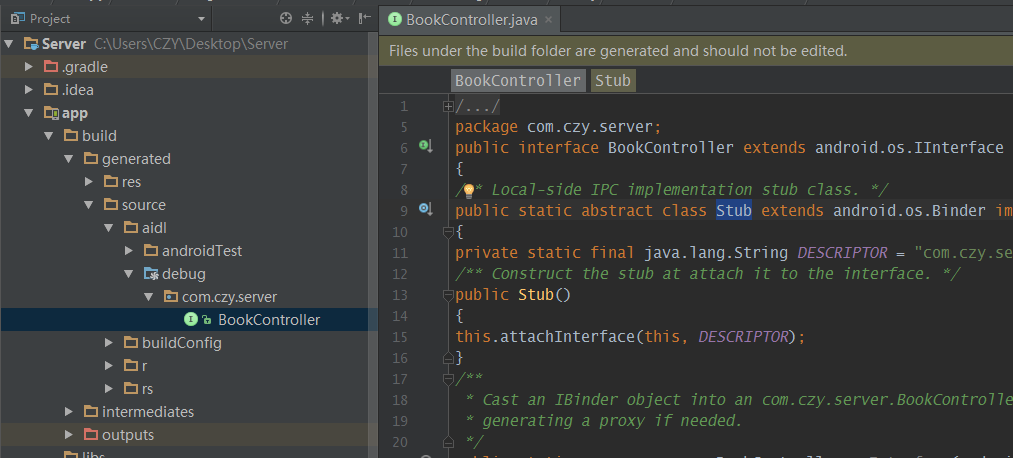The height and width of the screenshot is (458, 1013).
Task: Collapse the aidl folder
Action: pos(109,228)
